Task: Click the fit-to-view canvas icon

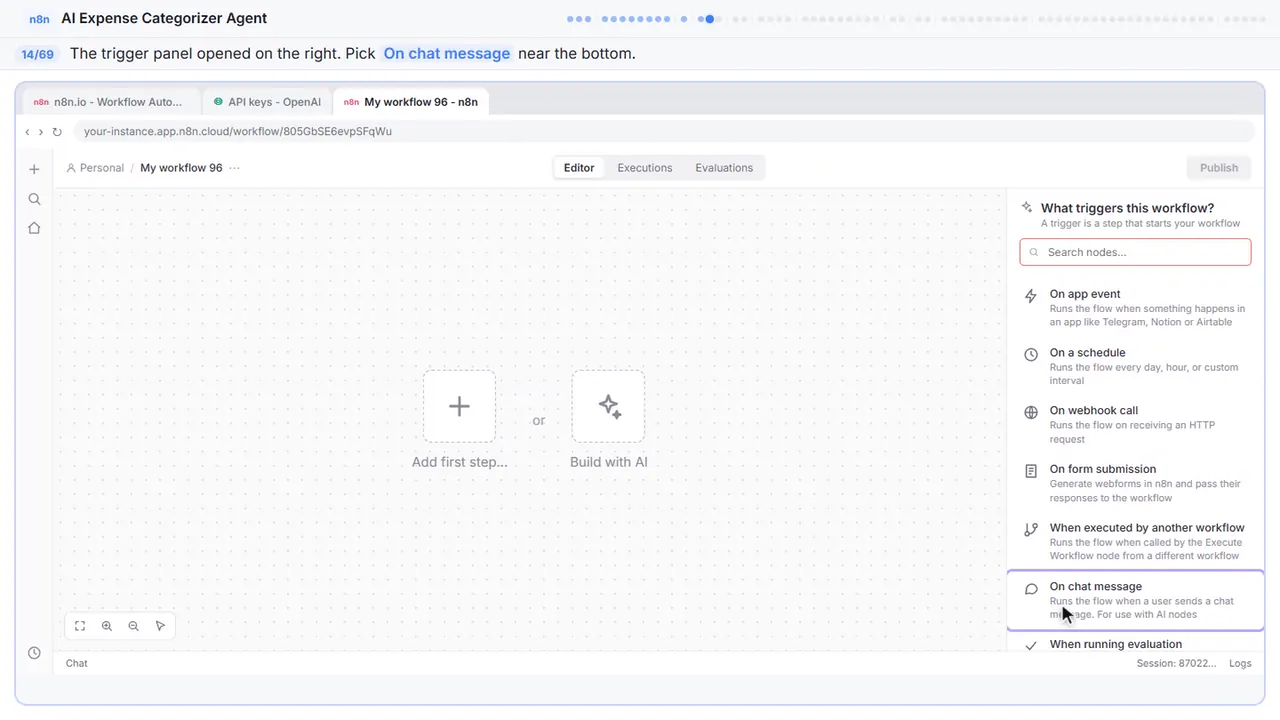Action: click(80, 626)
